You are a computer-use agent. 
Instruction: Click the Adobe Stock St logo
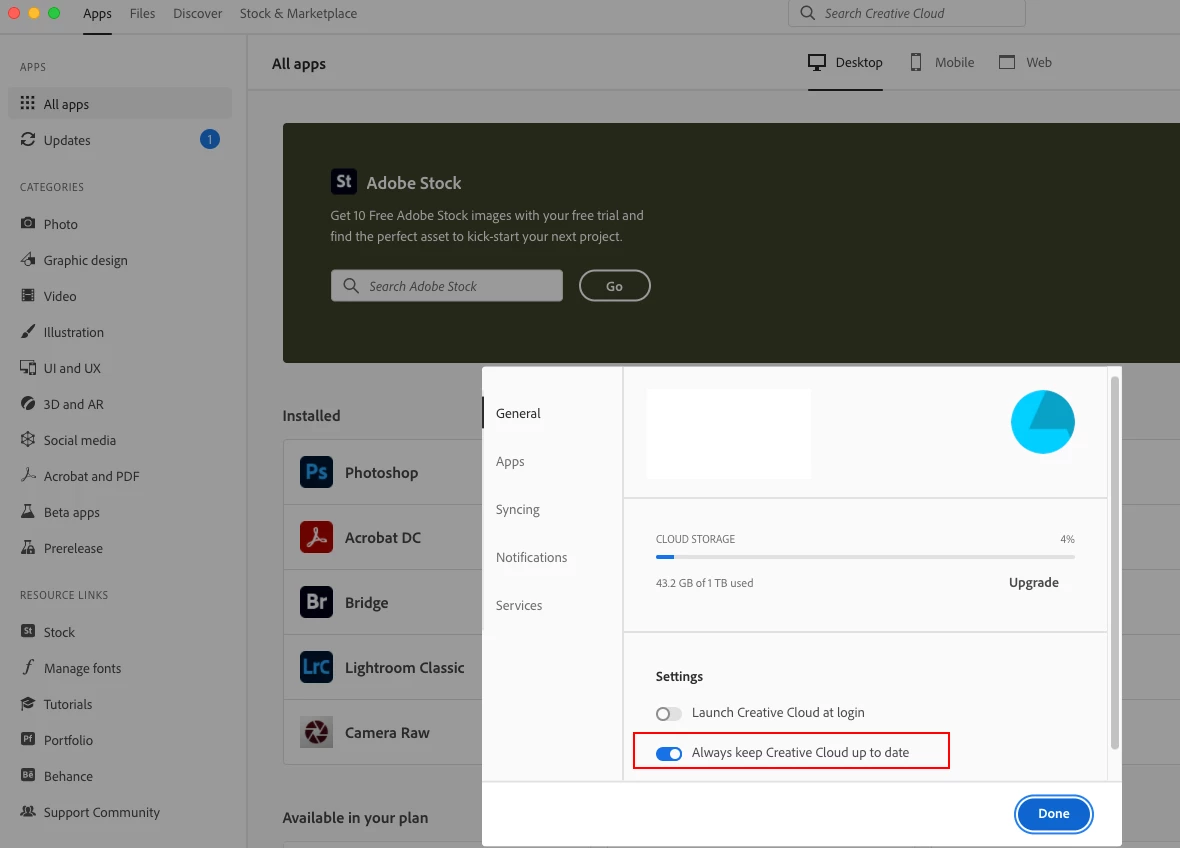(344, 181)
